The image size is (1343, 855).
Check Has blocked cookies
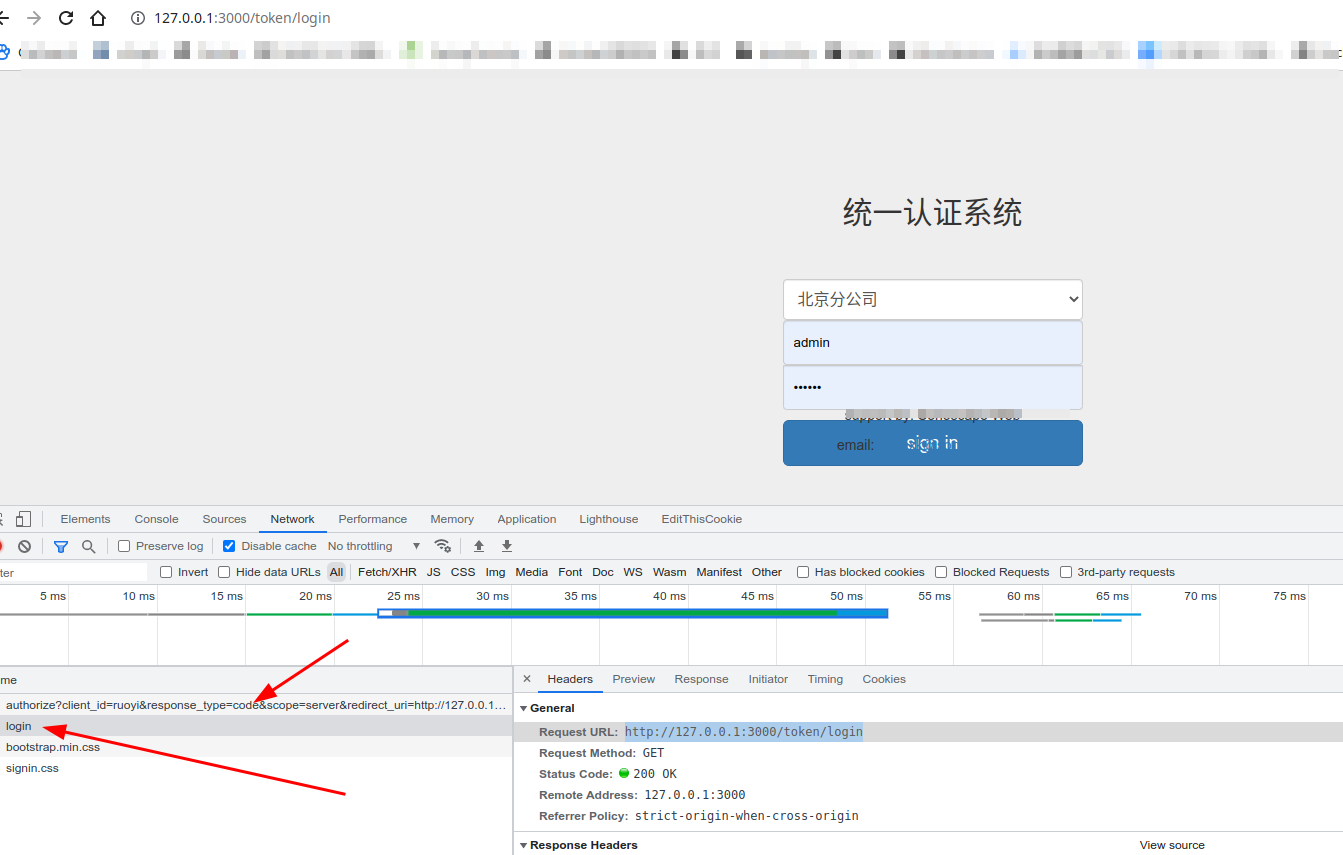pos(803,572)
